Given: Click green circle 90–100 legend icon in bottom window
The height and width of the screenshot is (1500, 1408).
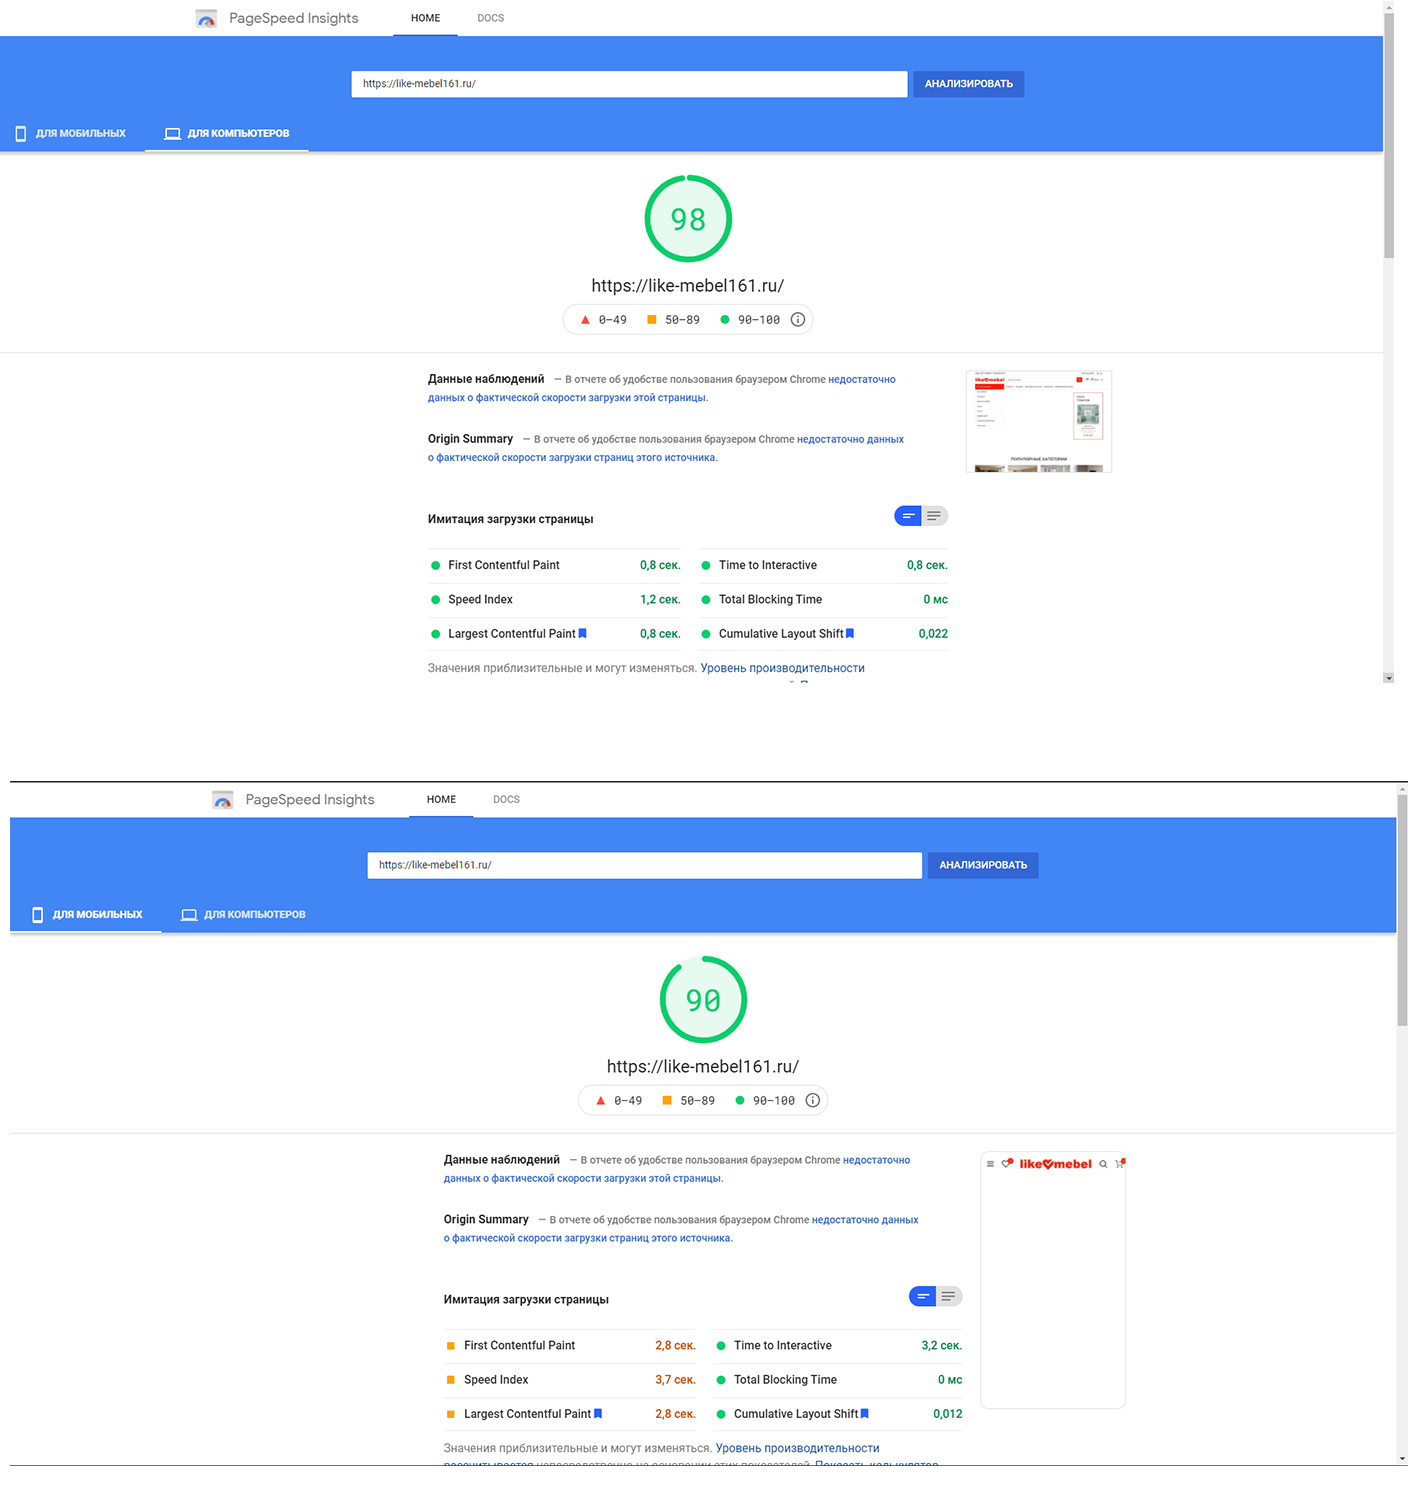Looking at the screenshot, I should click(x=740, y=1100).
